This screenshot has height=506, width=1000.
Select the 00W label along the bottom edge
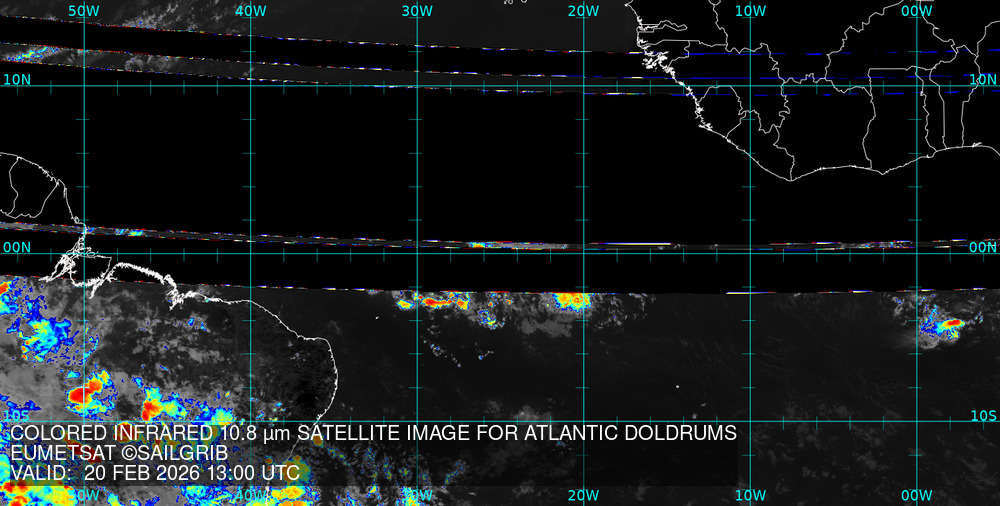point(916,495)
